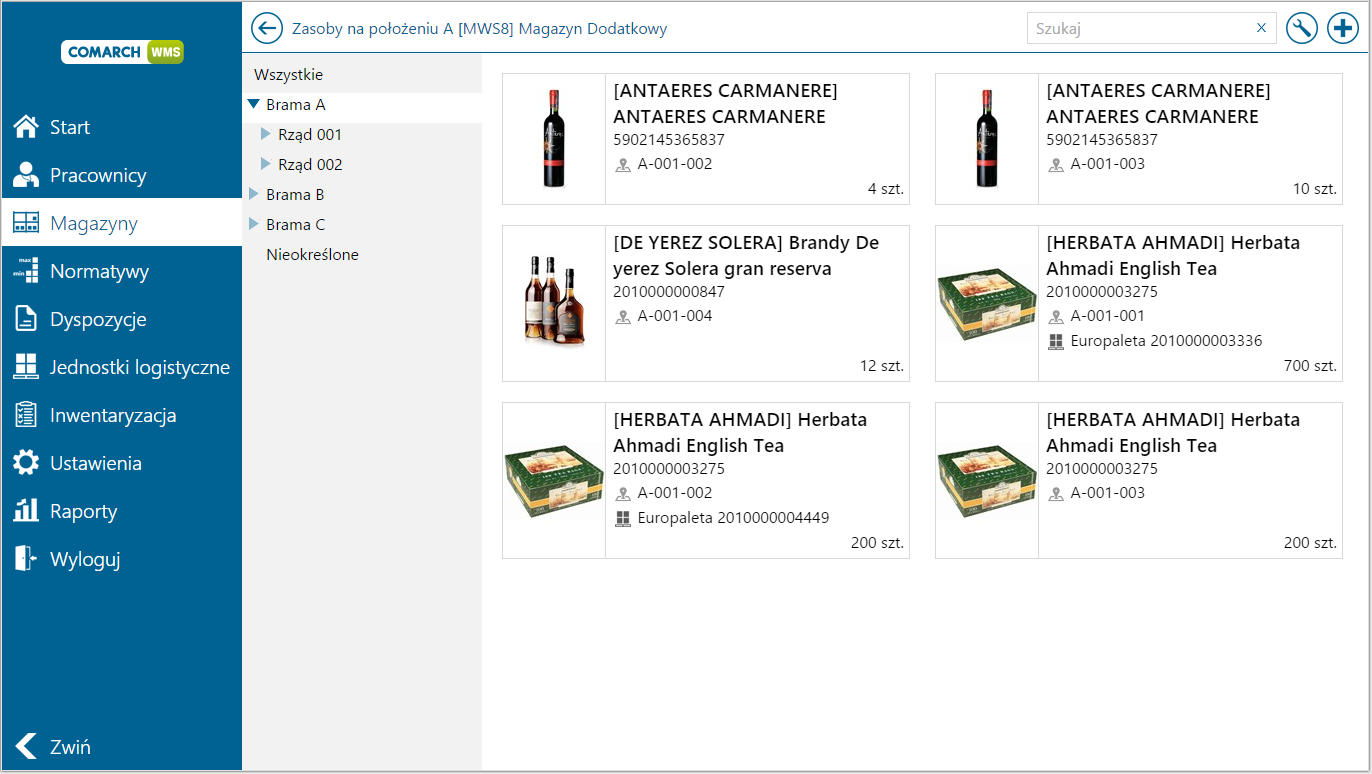This screenshot has height=774, width=1372.
Task: Collapse sidebar with Zwiń label
Action: [x=71, y=747]
